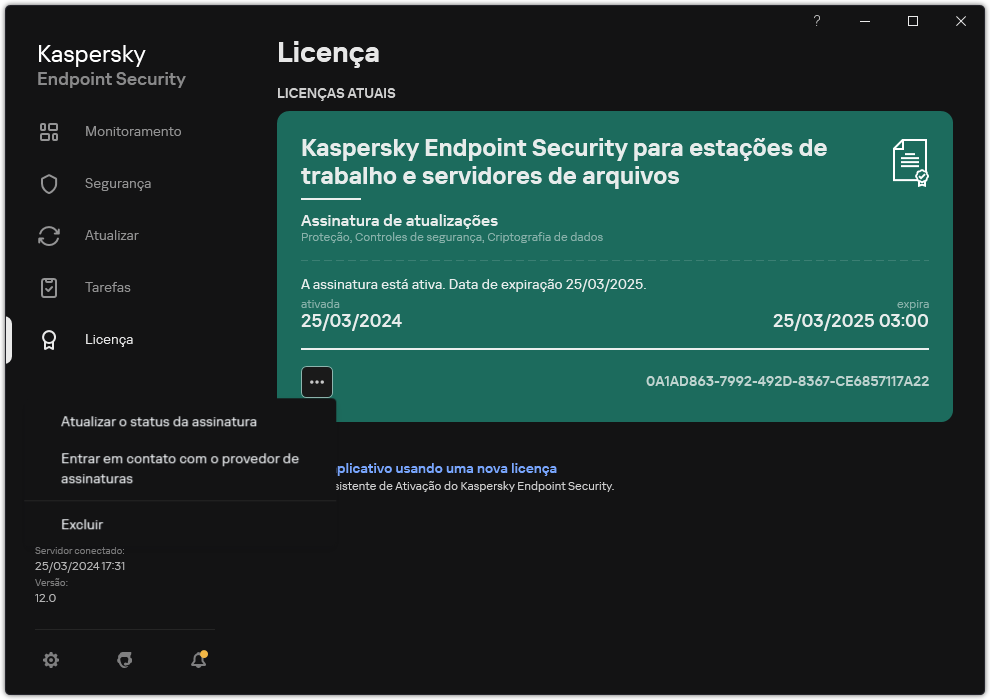Open settings via the gear icon

click(x=51, y=660)
